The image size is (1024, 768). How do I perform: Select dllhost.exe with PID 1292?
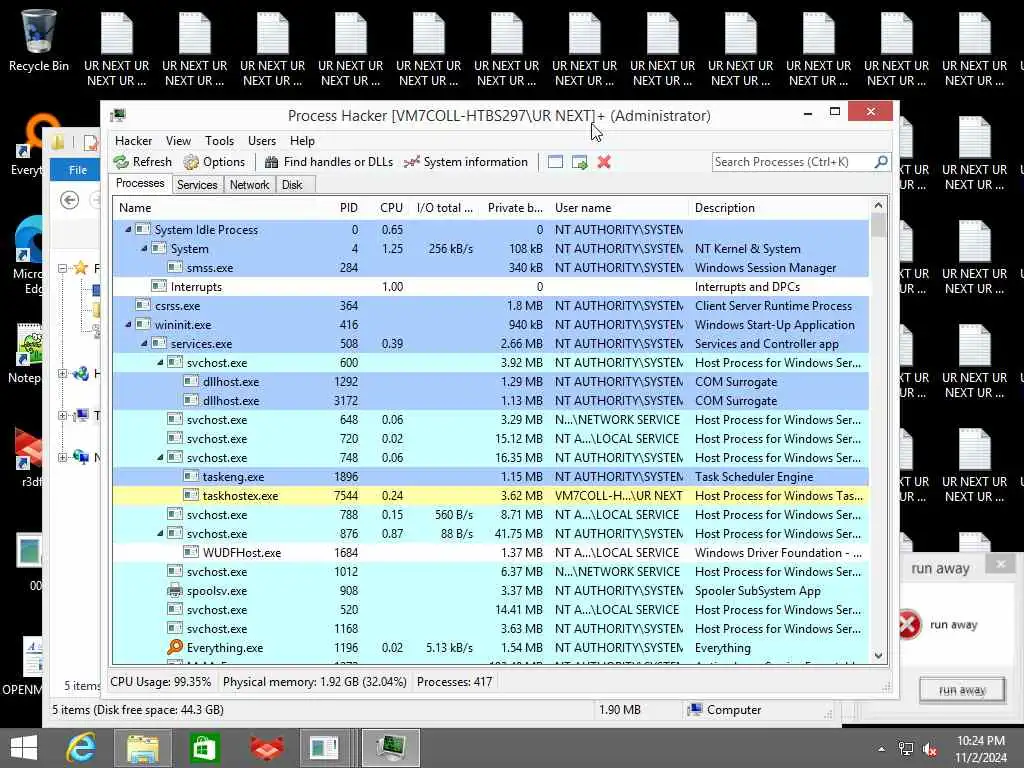[x=491, y=381]
